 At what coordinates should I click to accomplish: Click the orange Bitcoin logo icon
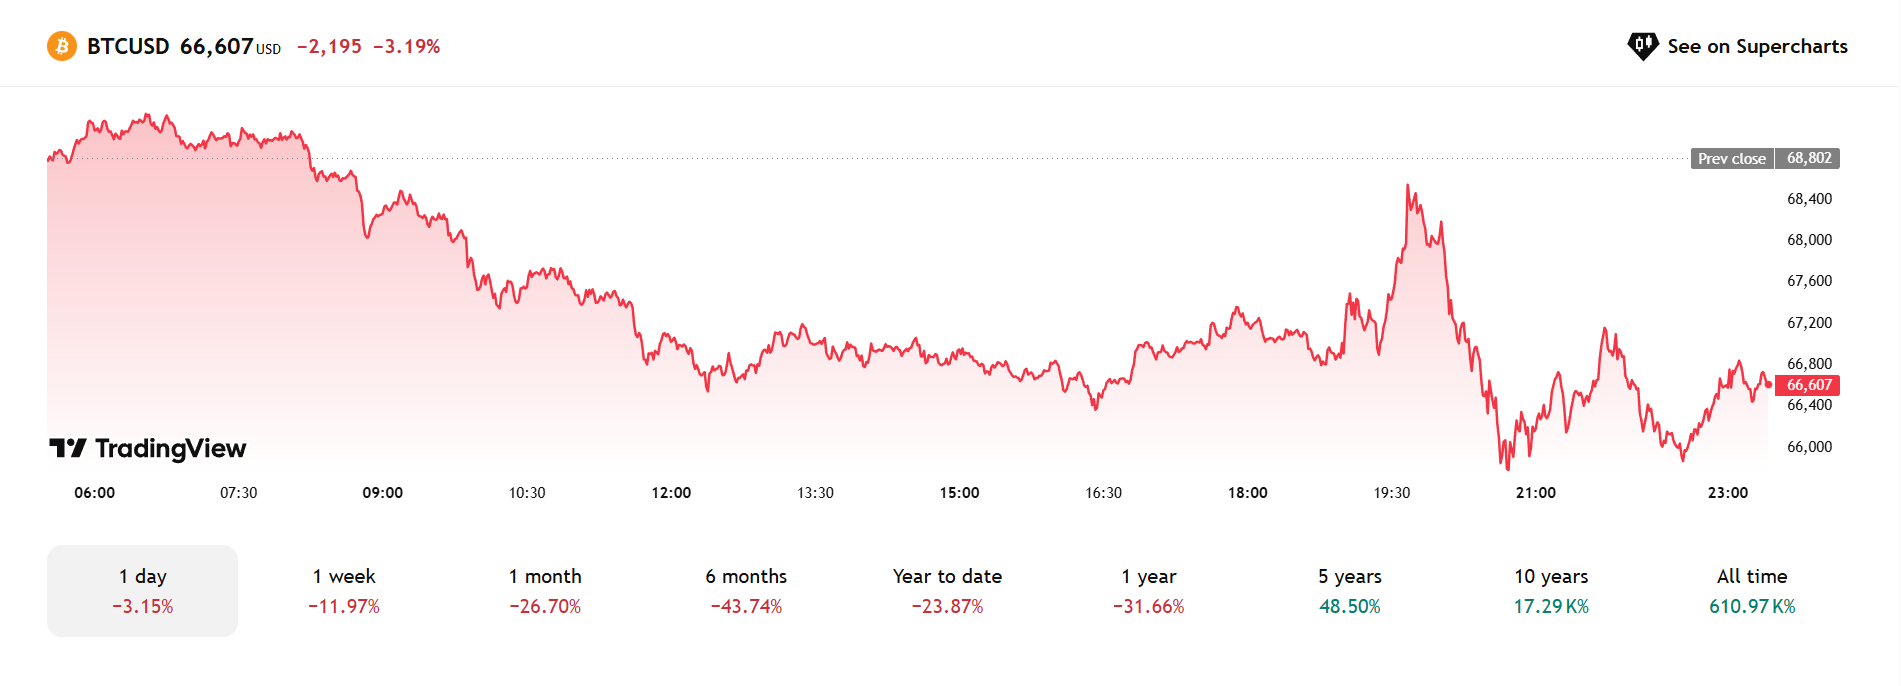tap(62, 46)
